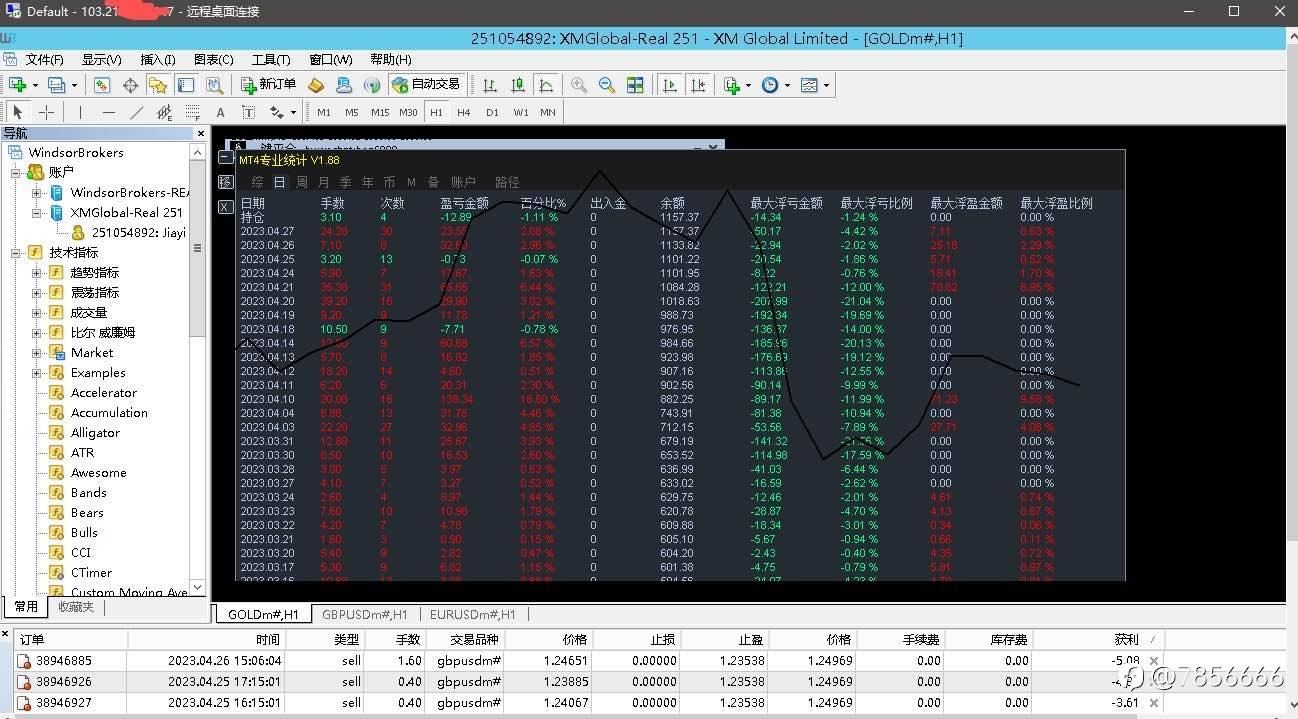The width and height of the screenshot is (1298, 719).
Task: Toggle the Navigator star-folder icon
Action: point(158,85)
